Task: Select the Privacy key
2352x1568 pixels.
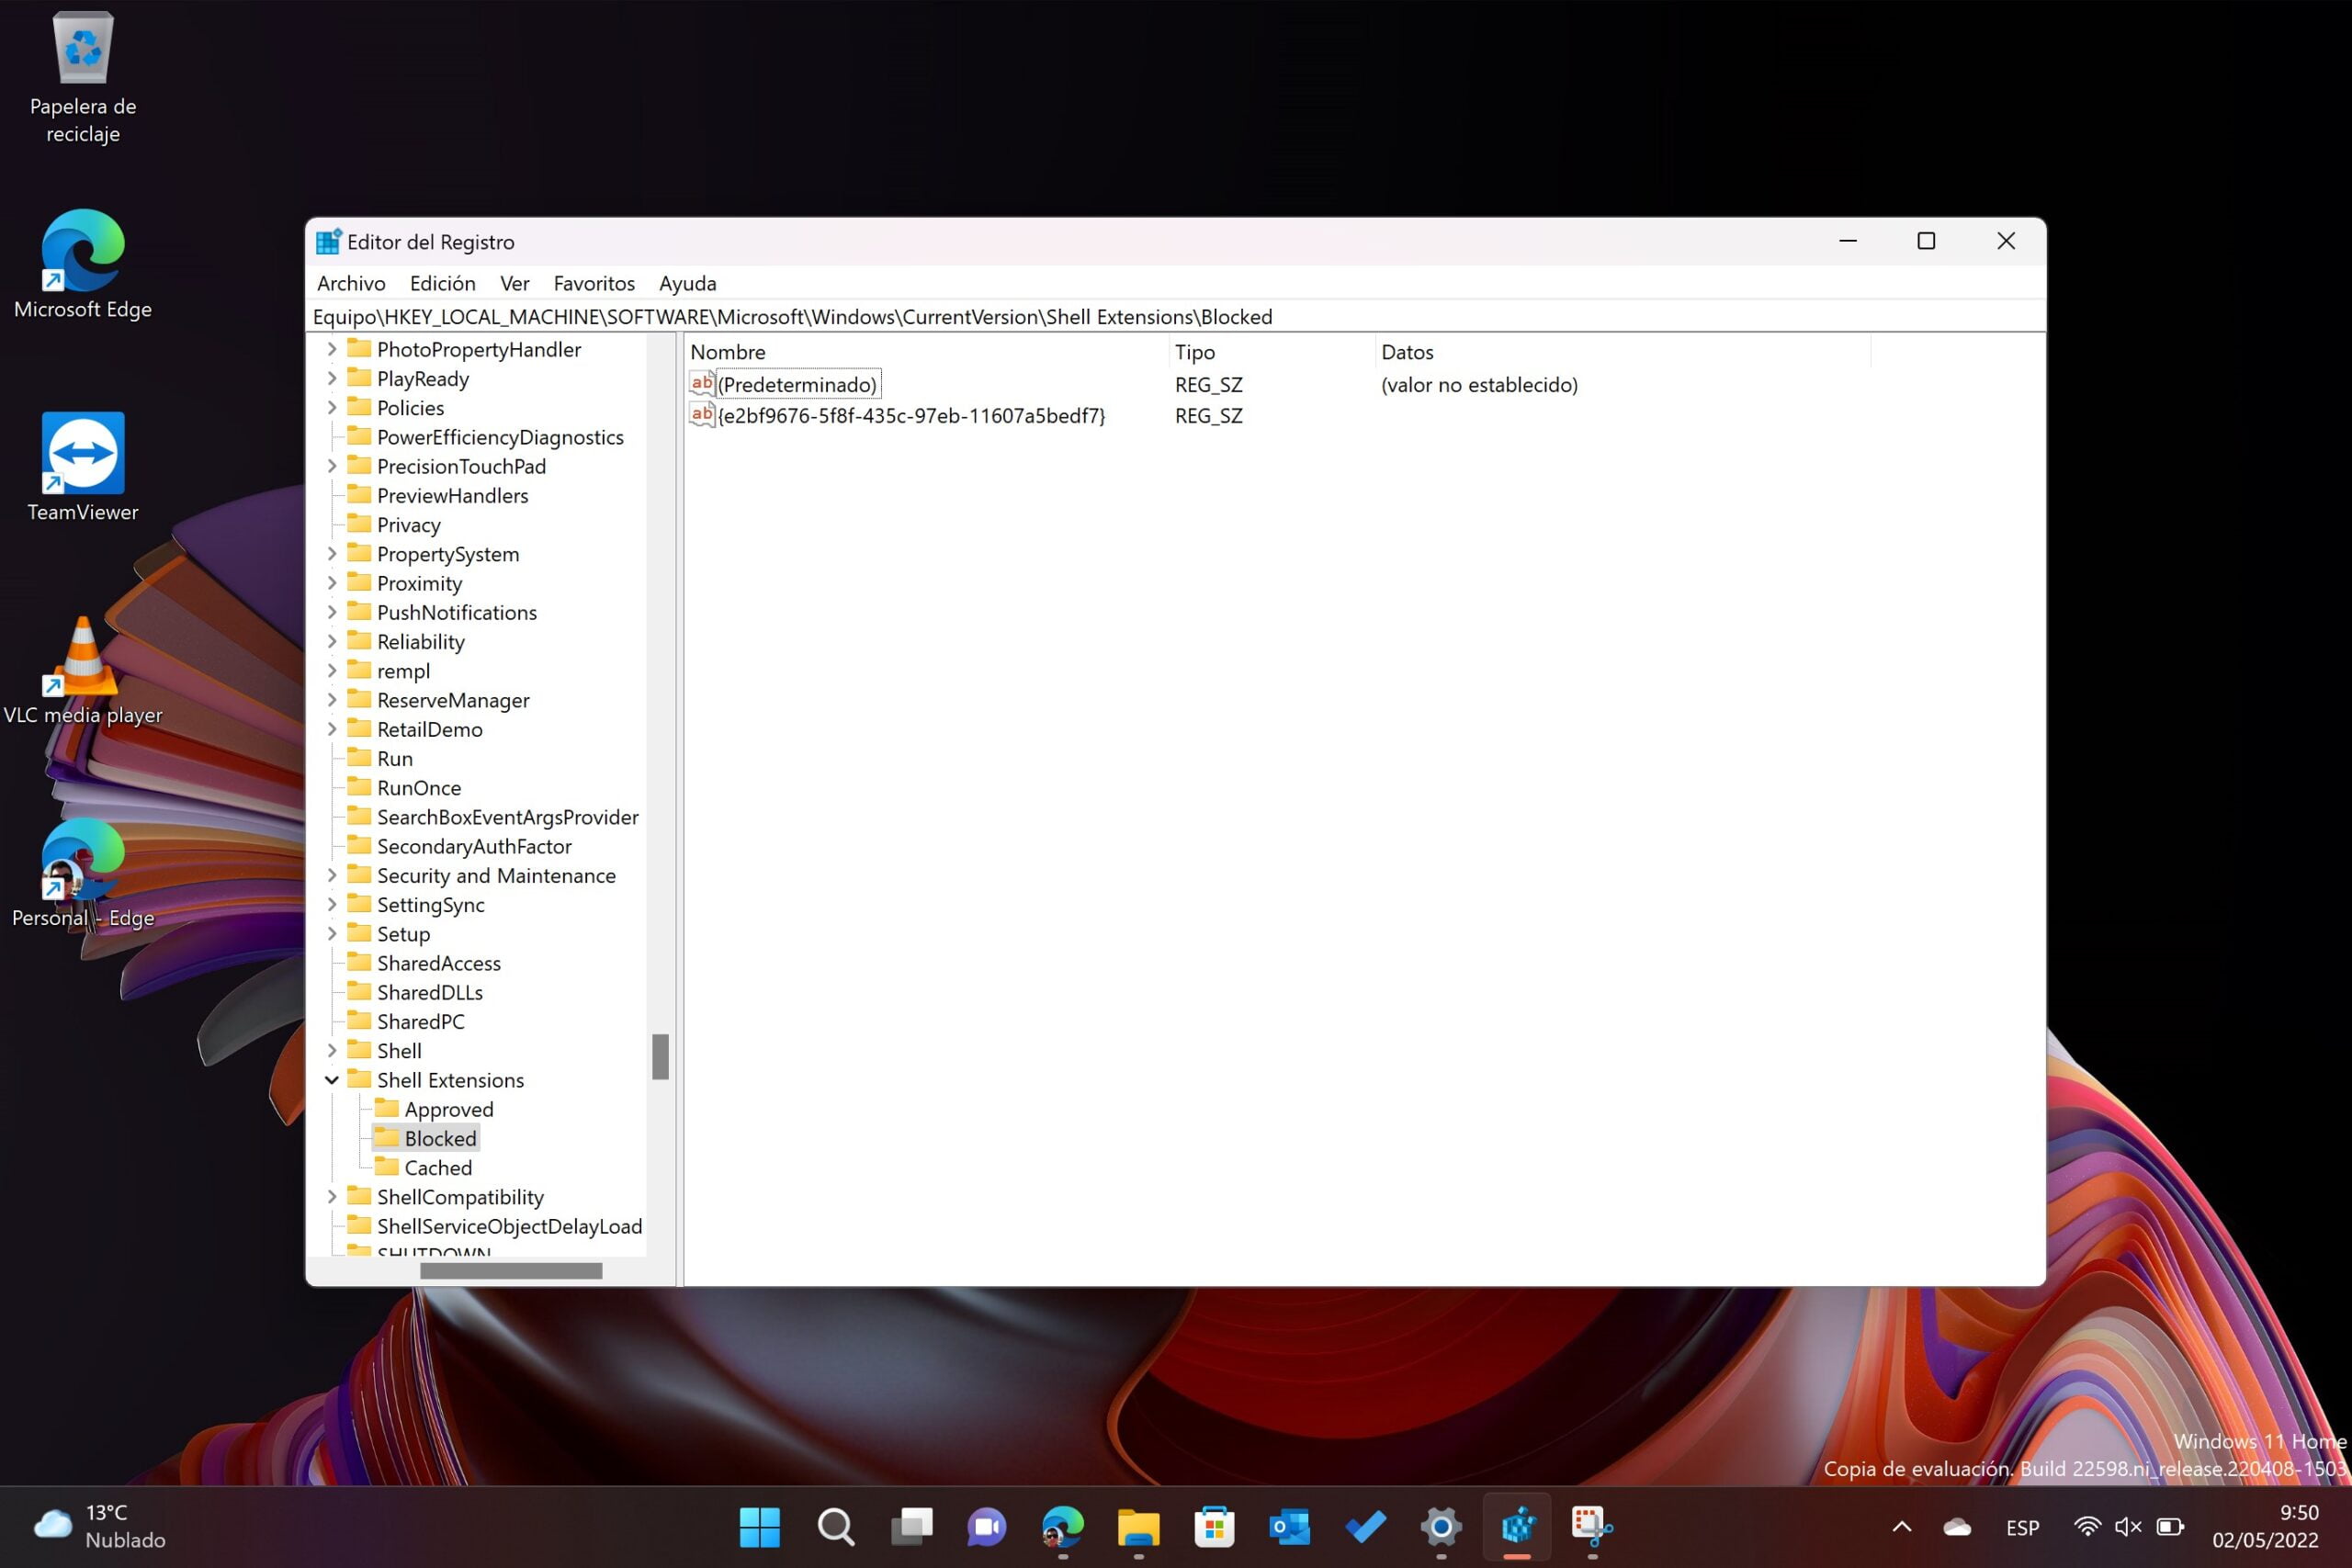Action: (409, 525)
